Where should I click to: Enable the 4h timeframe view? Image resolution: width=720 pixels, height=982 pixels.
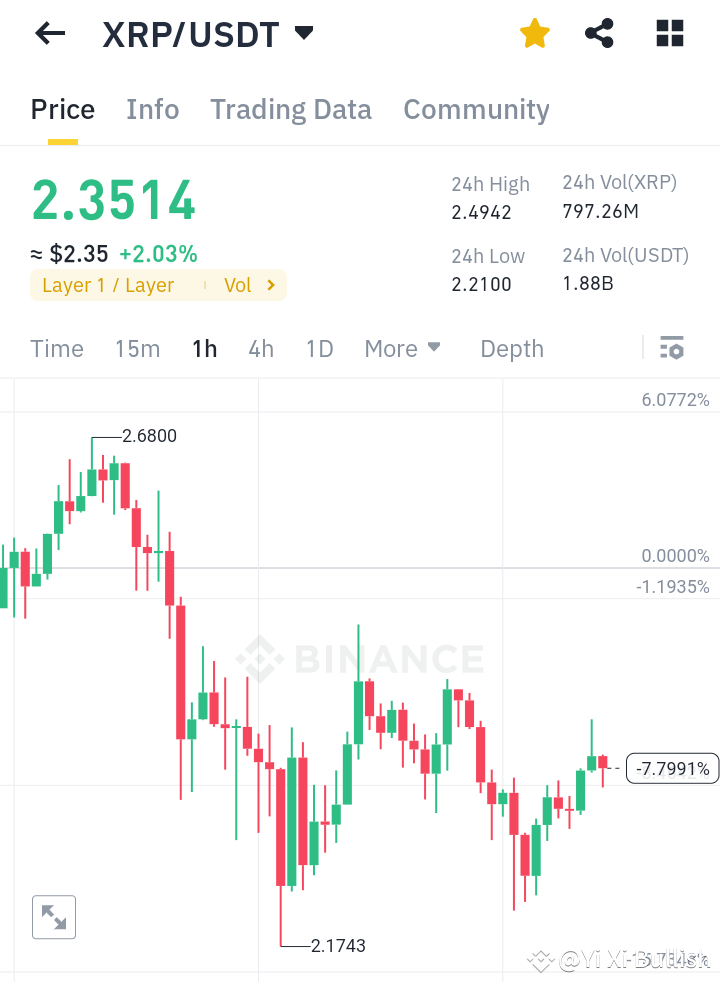point(261,349)
